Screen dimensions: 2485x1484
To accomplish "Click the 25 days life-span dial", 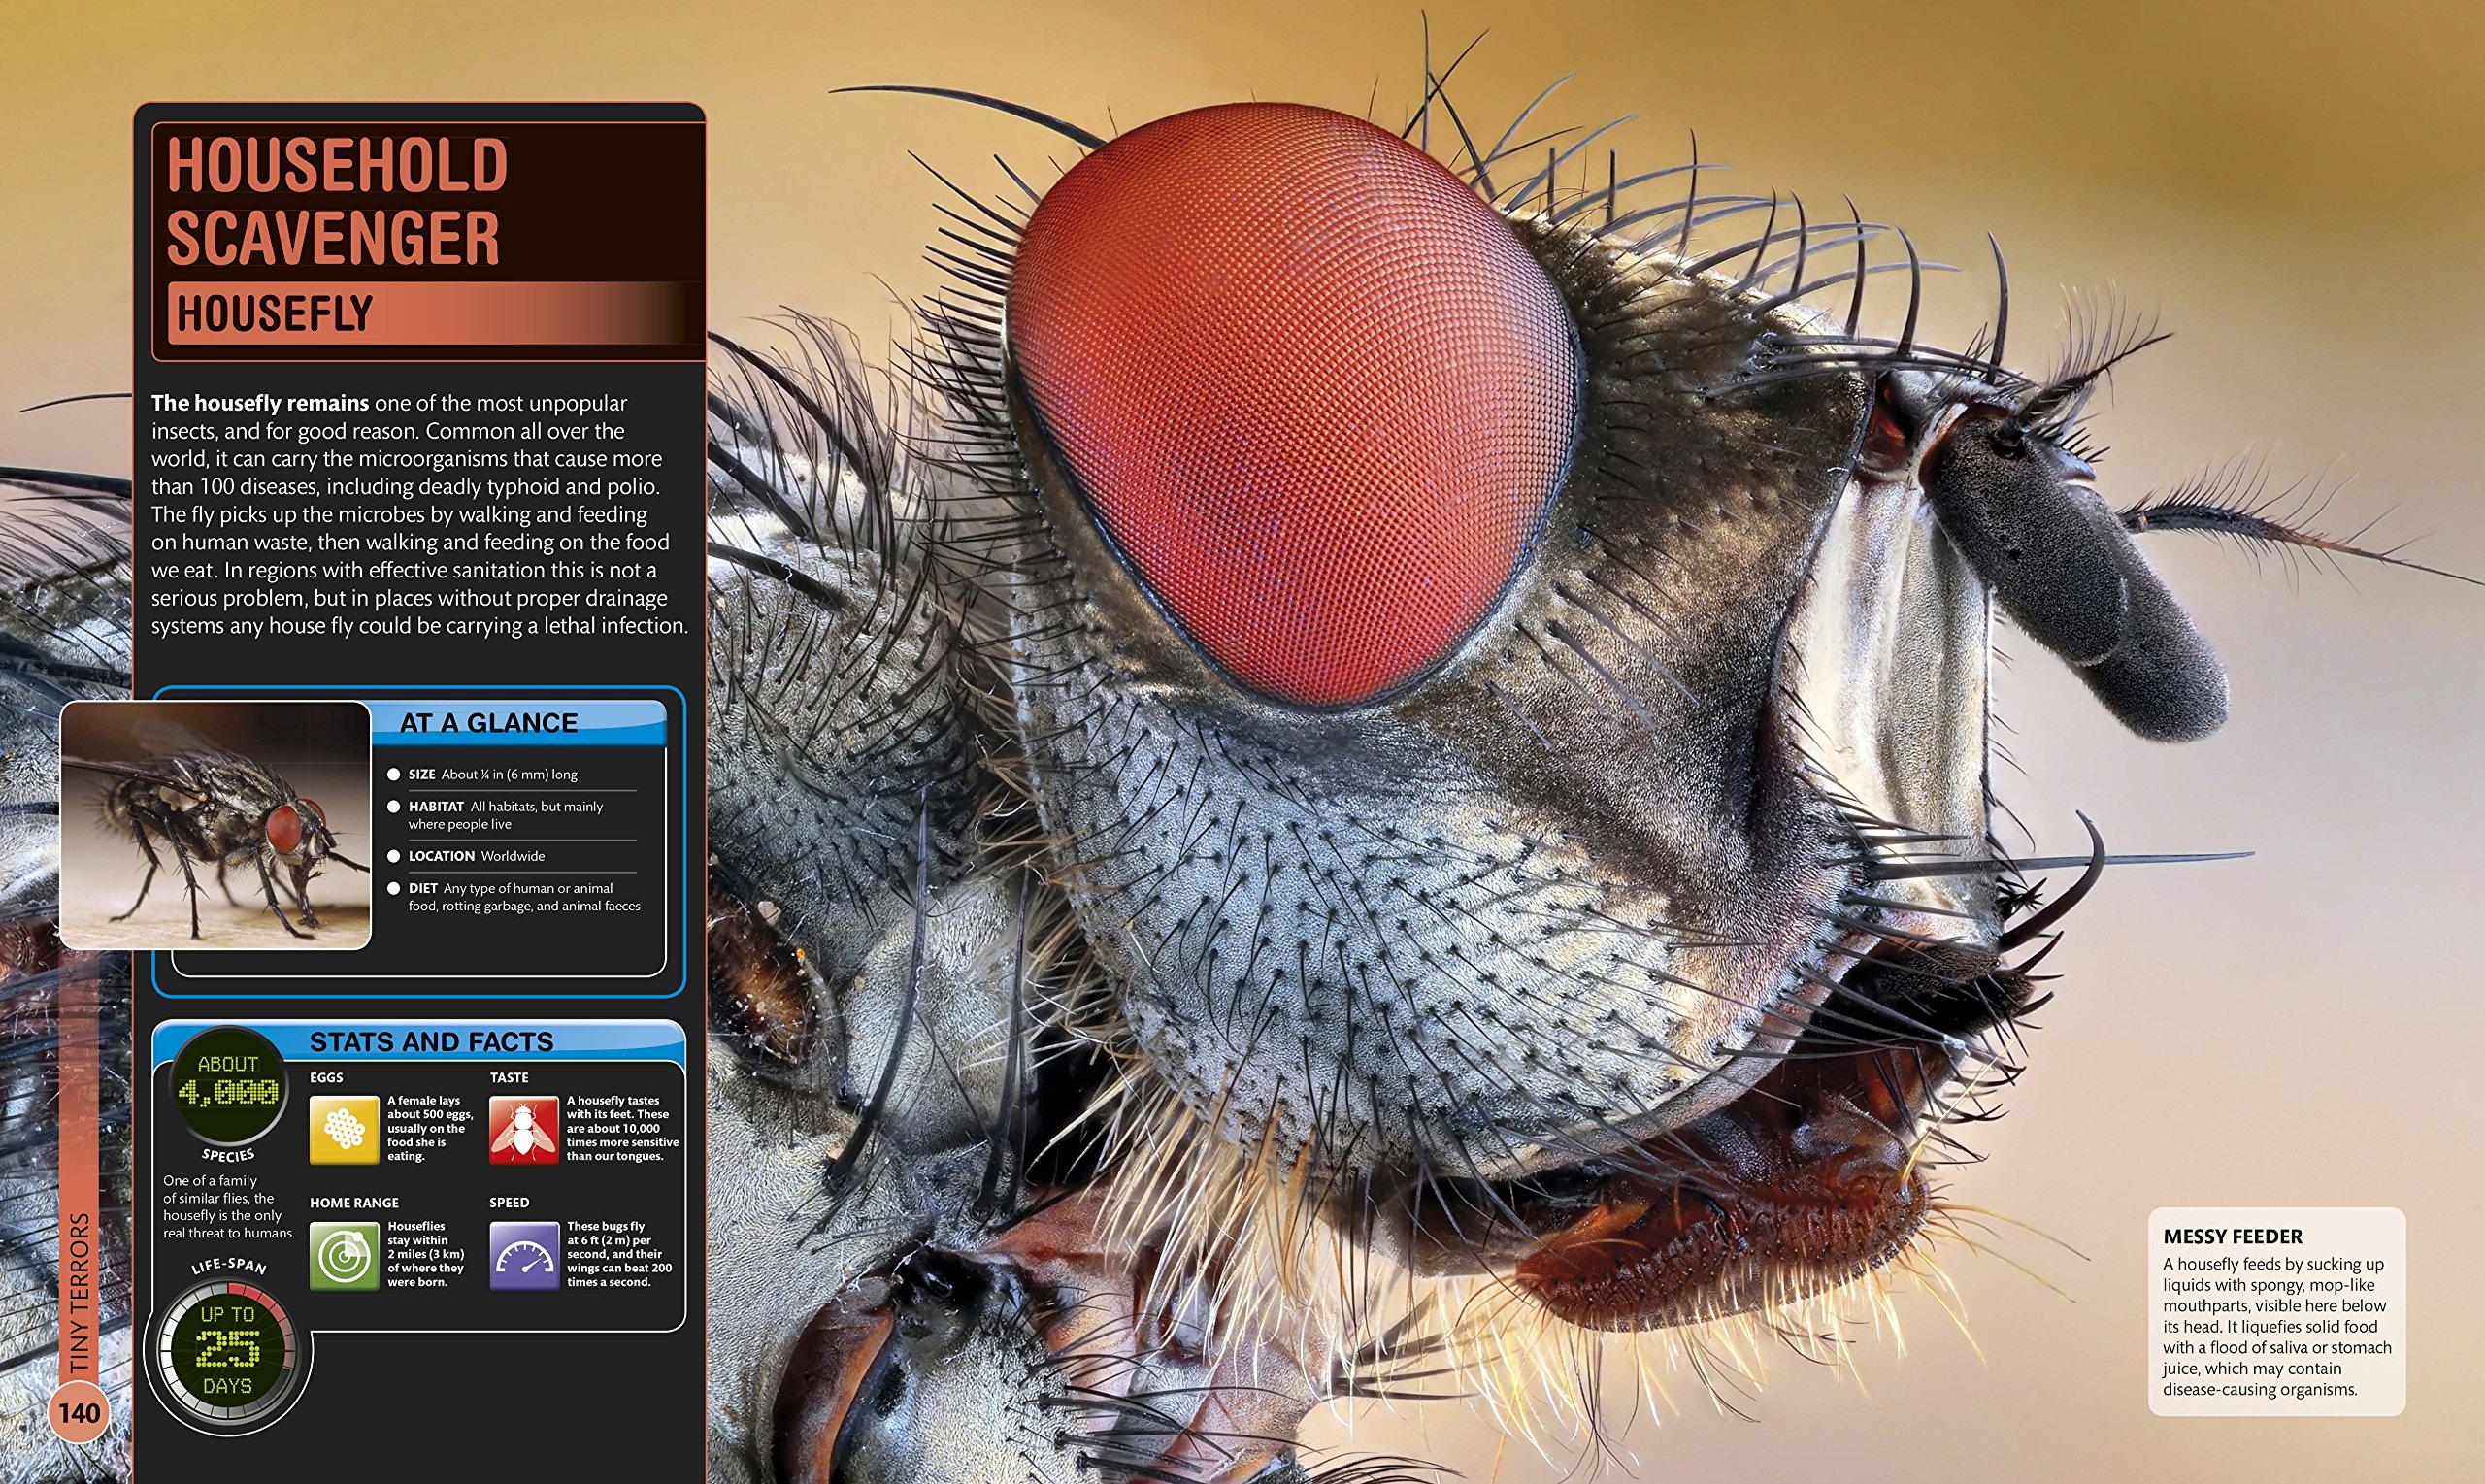I will tap(229, 1351).
